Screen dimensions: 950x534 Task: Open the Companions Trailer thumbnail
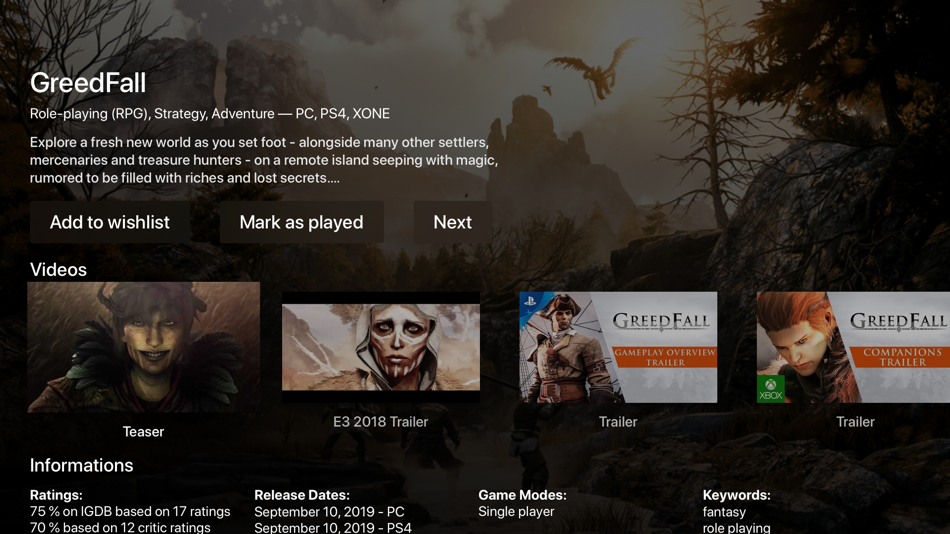tap(853, 347)
